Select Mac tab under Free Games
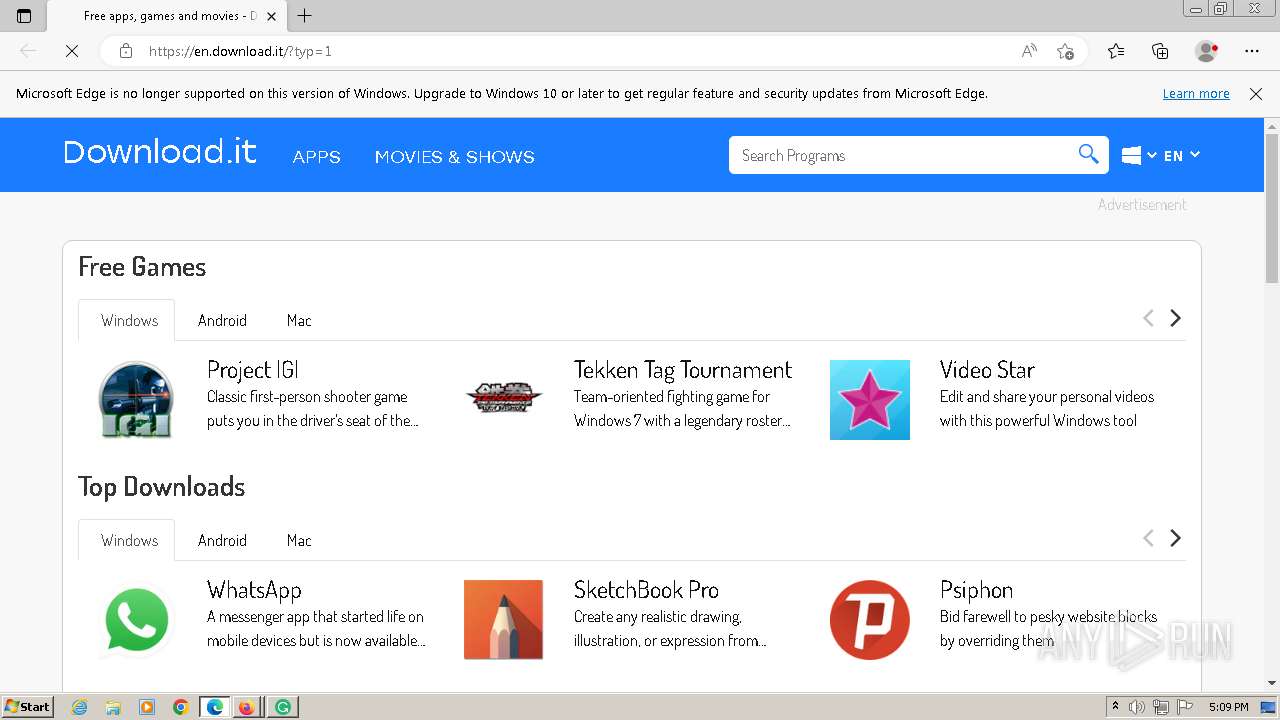The image size is (1280, 720). point(299,320)
